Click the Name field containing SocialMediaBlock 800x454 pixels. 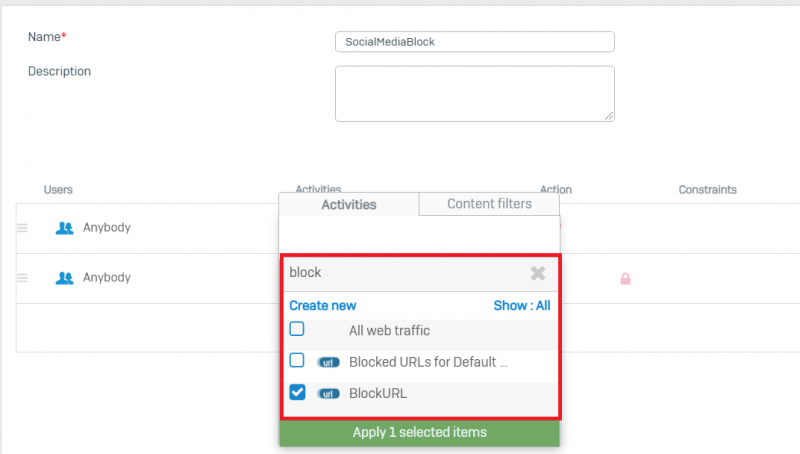[x=474, y=42]
